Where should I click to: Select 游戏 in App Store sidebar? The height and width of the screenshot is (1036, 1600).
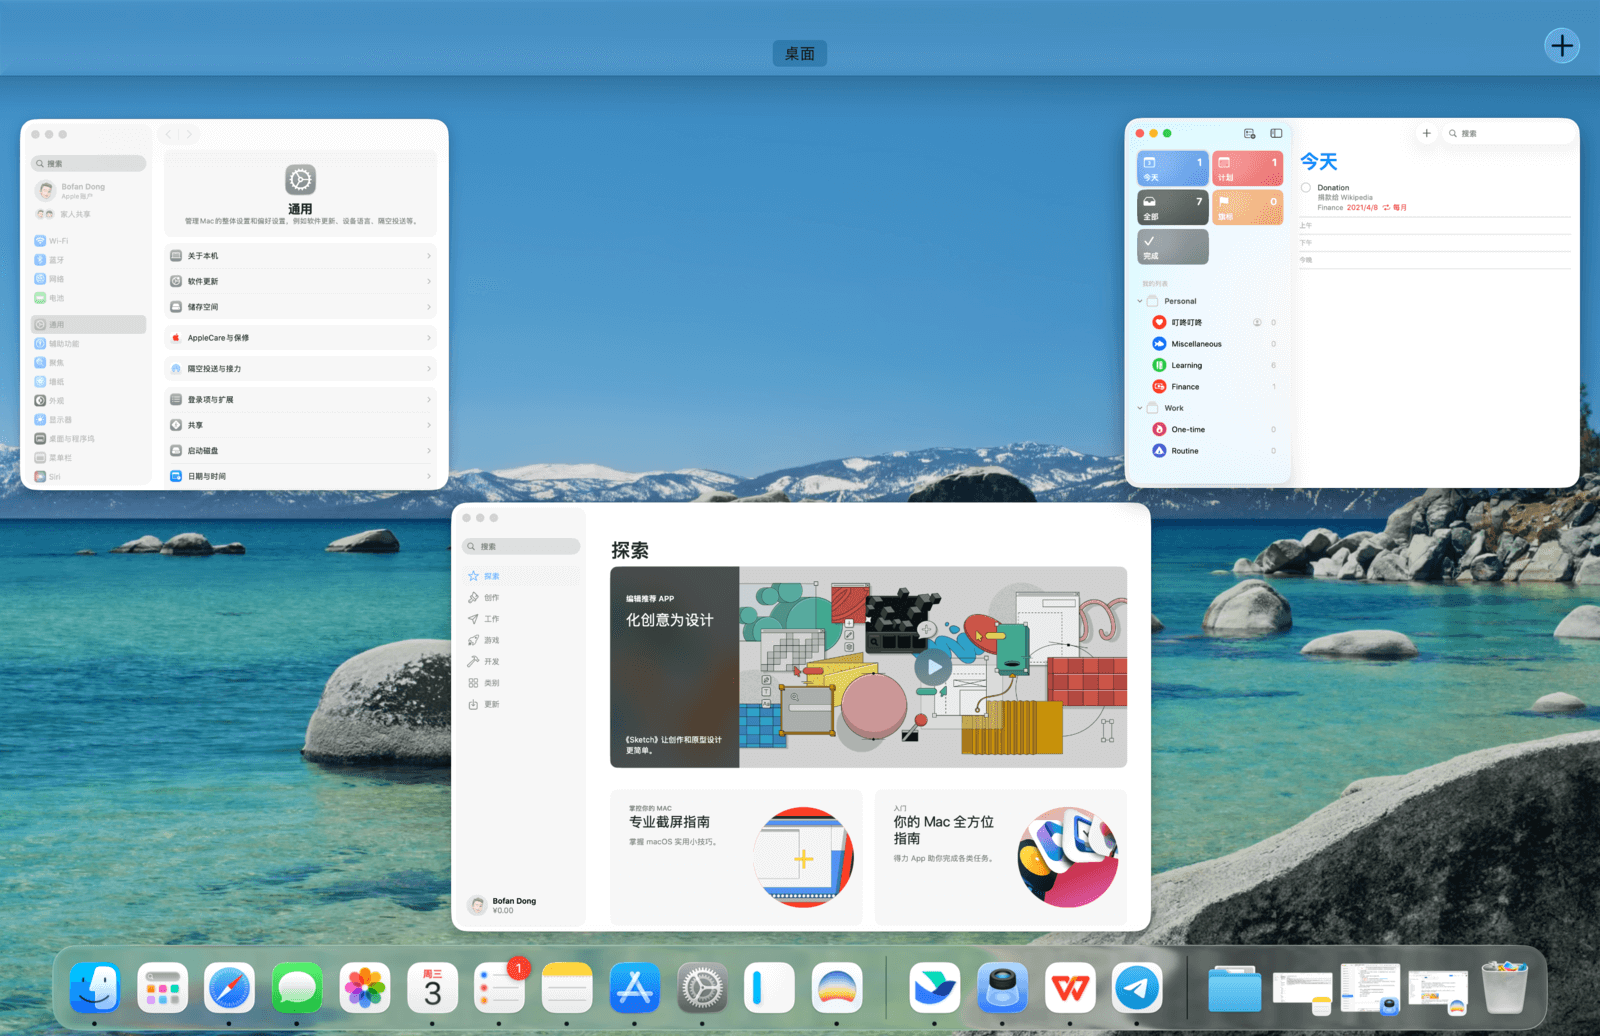click(x=490, y=640)
